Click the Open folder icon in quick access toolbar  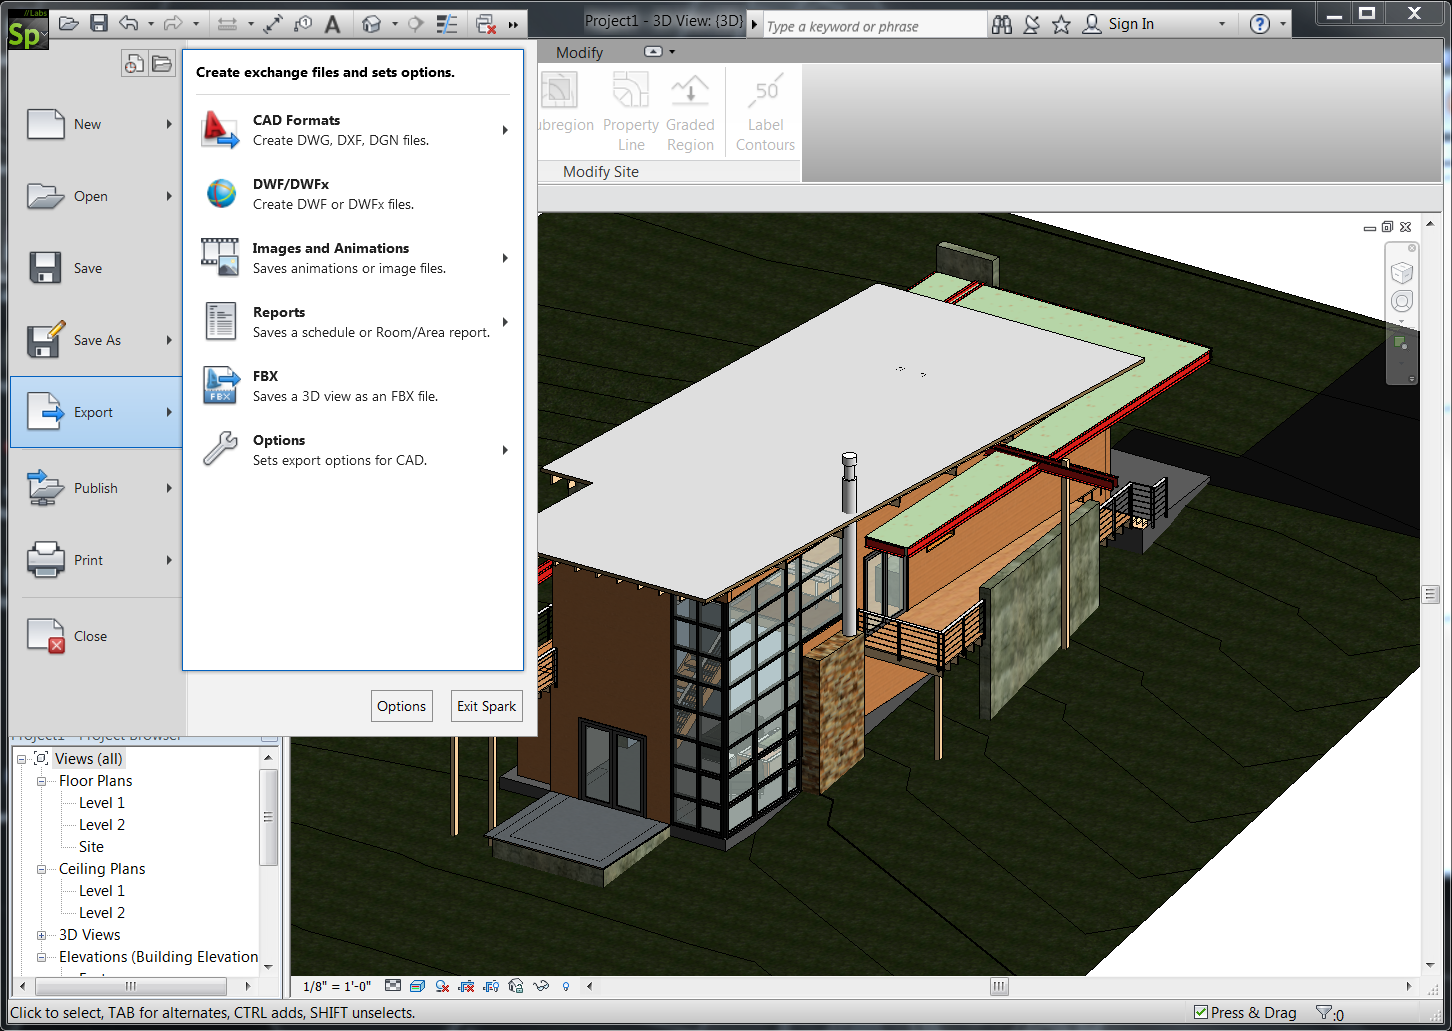coord(69,23)
